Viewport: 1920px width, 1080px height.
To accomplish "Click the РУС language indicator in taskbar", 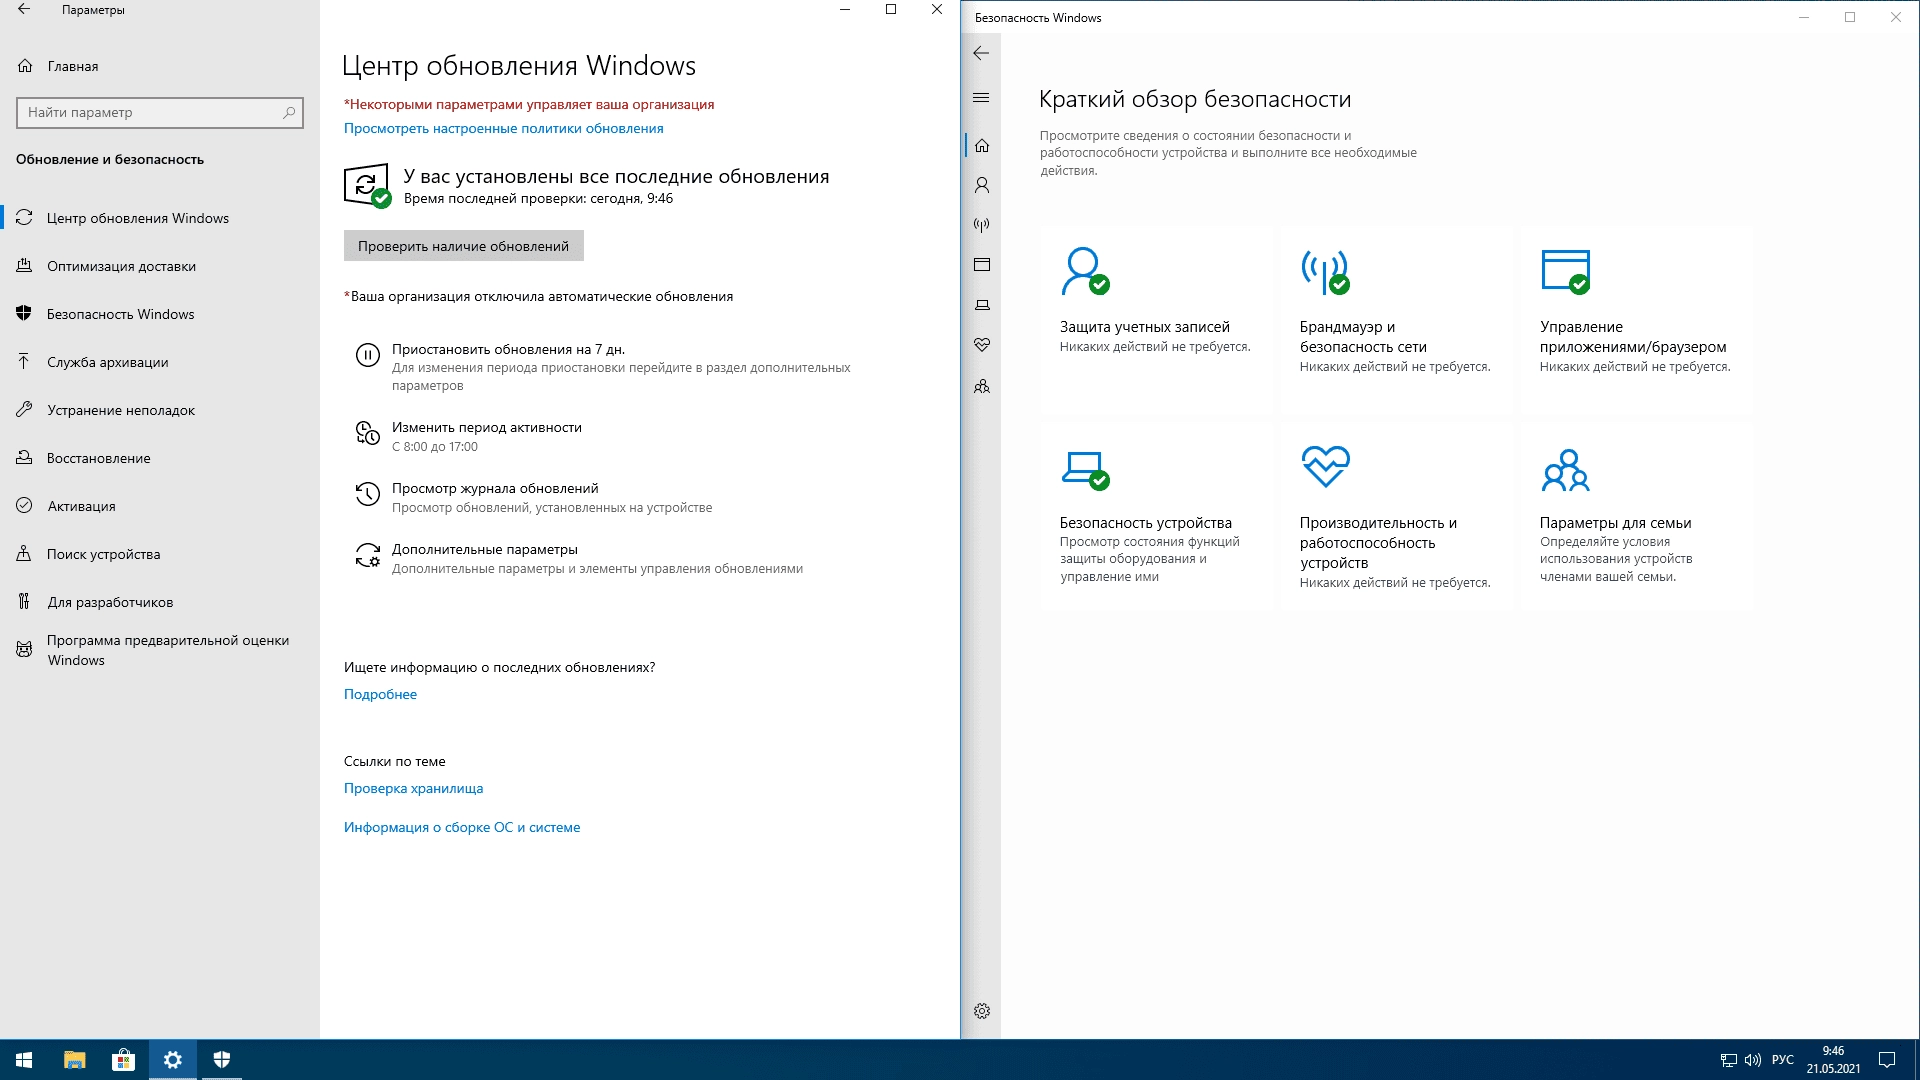I will click(1782, 1060).
